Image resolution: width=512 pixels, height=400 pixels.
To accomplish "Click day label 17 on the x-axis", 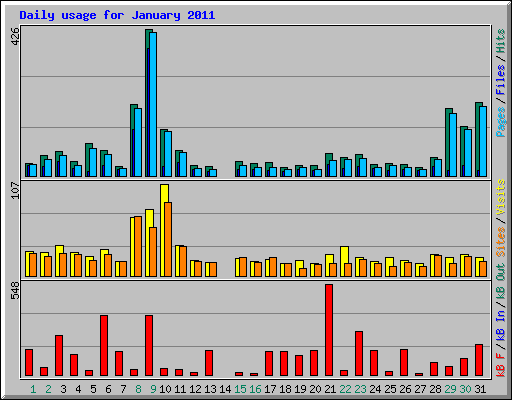I will (x=270, y=389).
